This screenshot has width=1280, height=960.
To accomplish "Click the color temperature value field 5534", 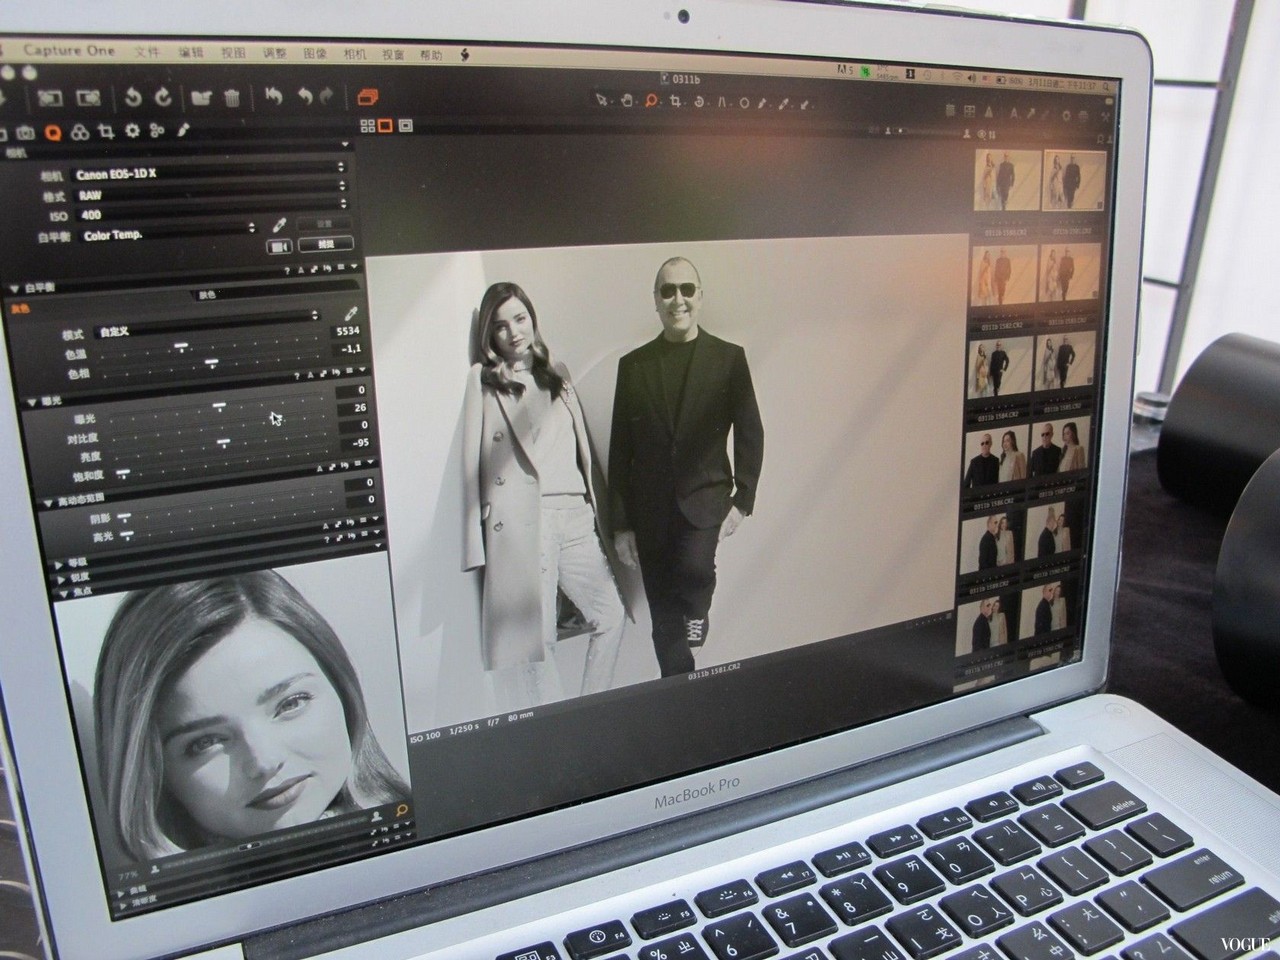I will click(347, 331).
